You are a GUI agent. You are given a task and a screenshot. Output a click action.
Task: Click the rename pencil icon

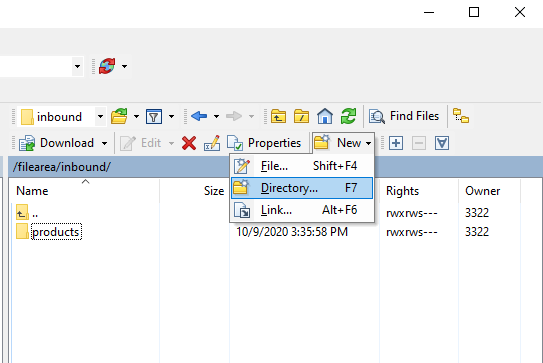tap(212, 143)
